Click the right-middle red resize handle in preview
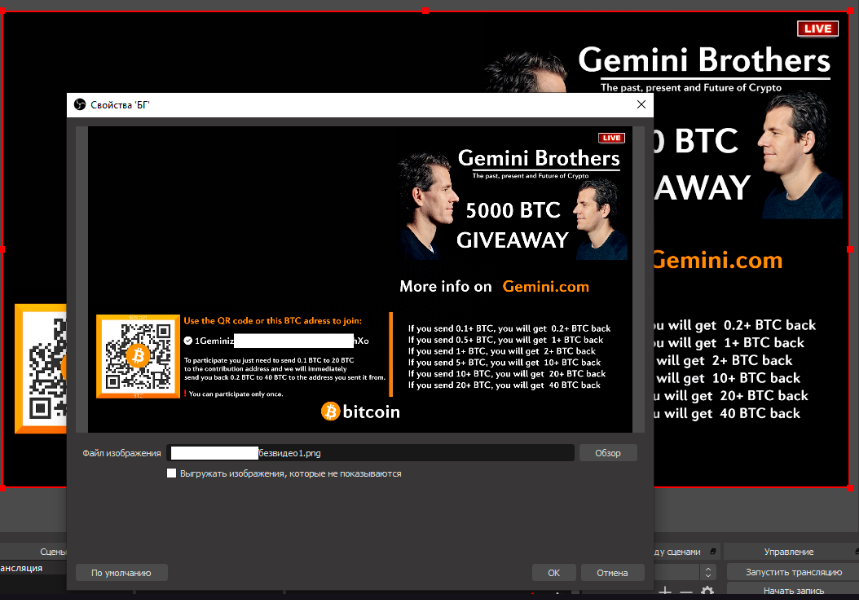This screenshot has width=859, height=600. (850, 249)
